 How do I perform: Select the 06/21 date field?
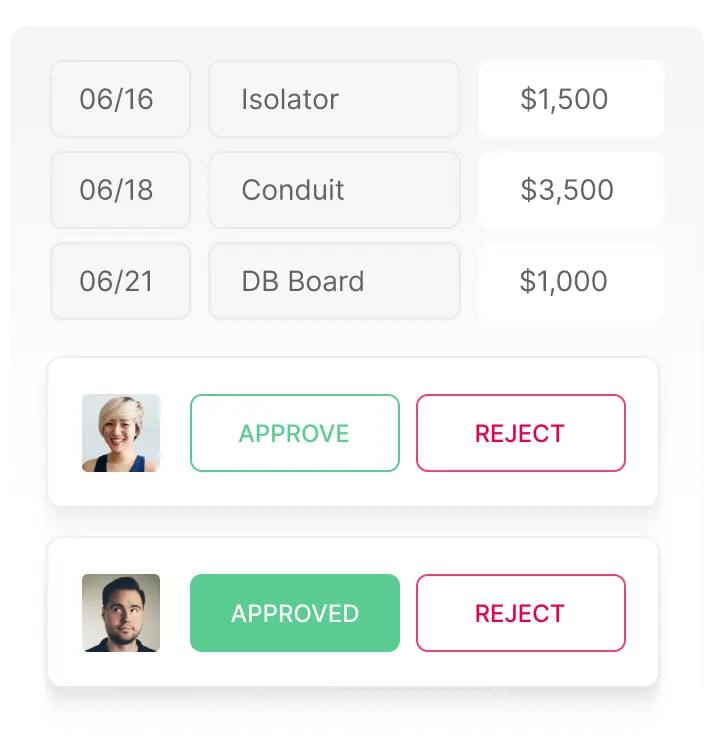coord(120,281)
